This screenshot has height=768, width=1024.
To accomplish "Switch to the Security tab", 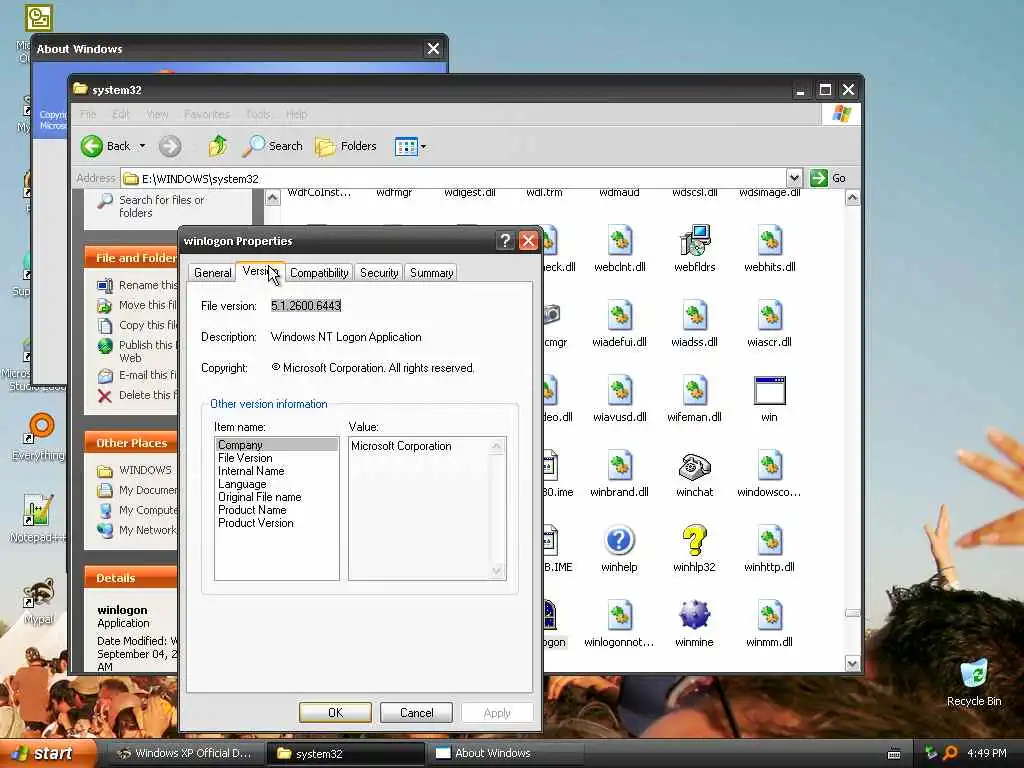I will pos(379,273).
